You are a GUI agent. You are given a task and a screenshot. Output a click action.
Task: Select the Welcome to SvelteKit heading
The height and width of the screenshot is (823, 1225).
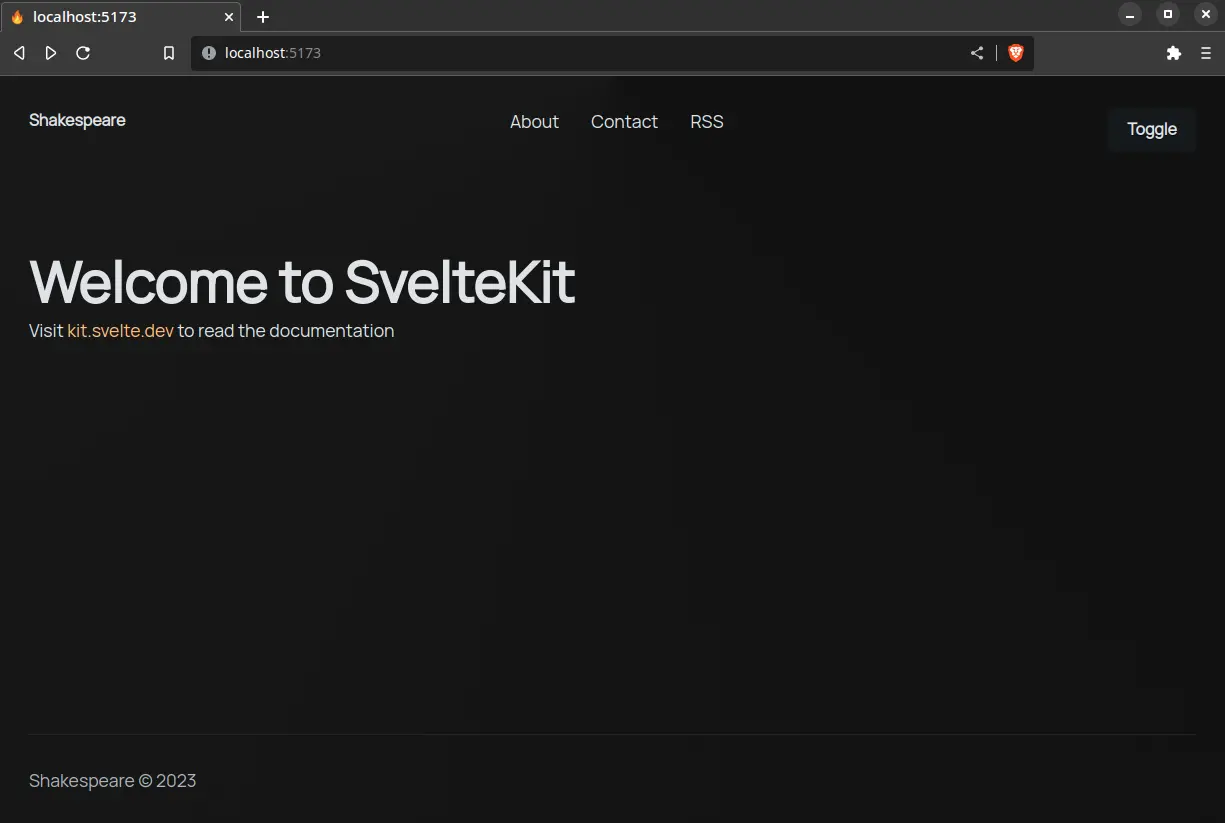click(302, 281)
